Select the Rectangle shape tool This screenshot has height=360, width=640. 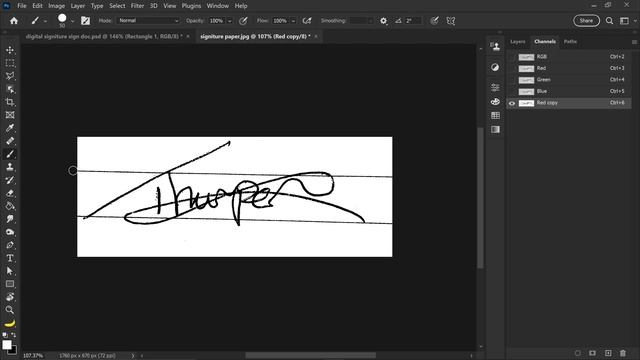pos(10,284)
